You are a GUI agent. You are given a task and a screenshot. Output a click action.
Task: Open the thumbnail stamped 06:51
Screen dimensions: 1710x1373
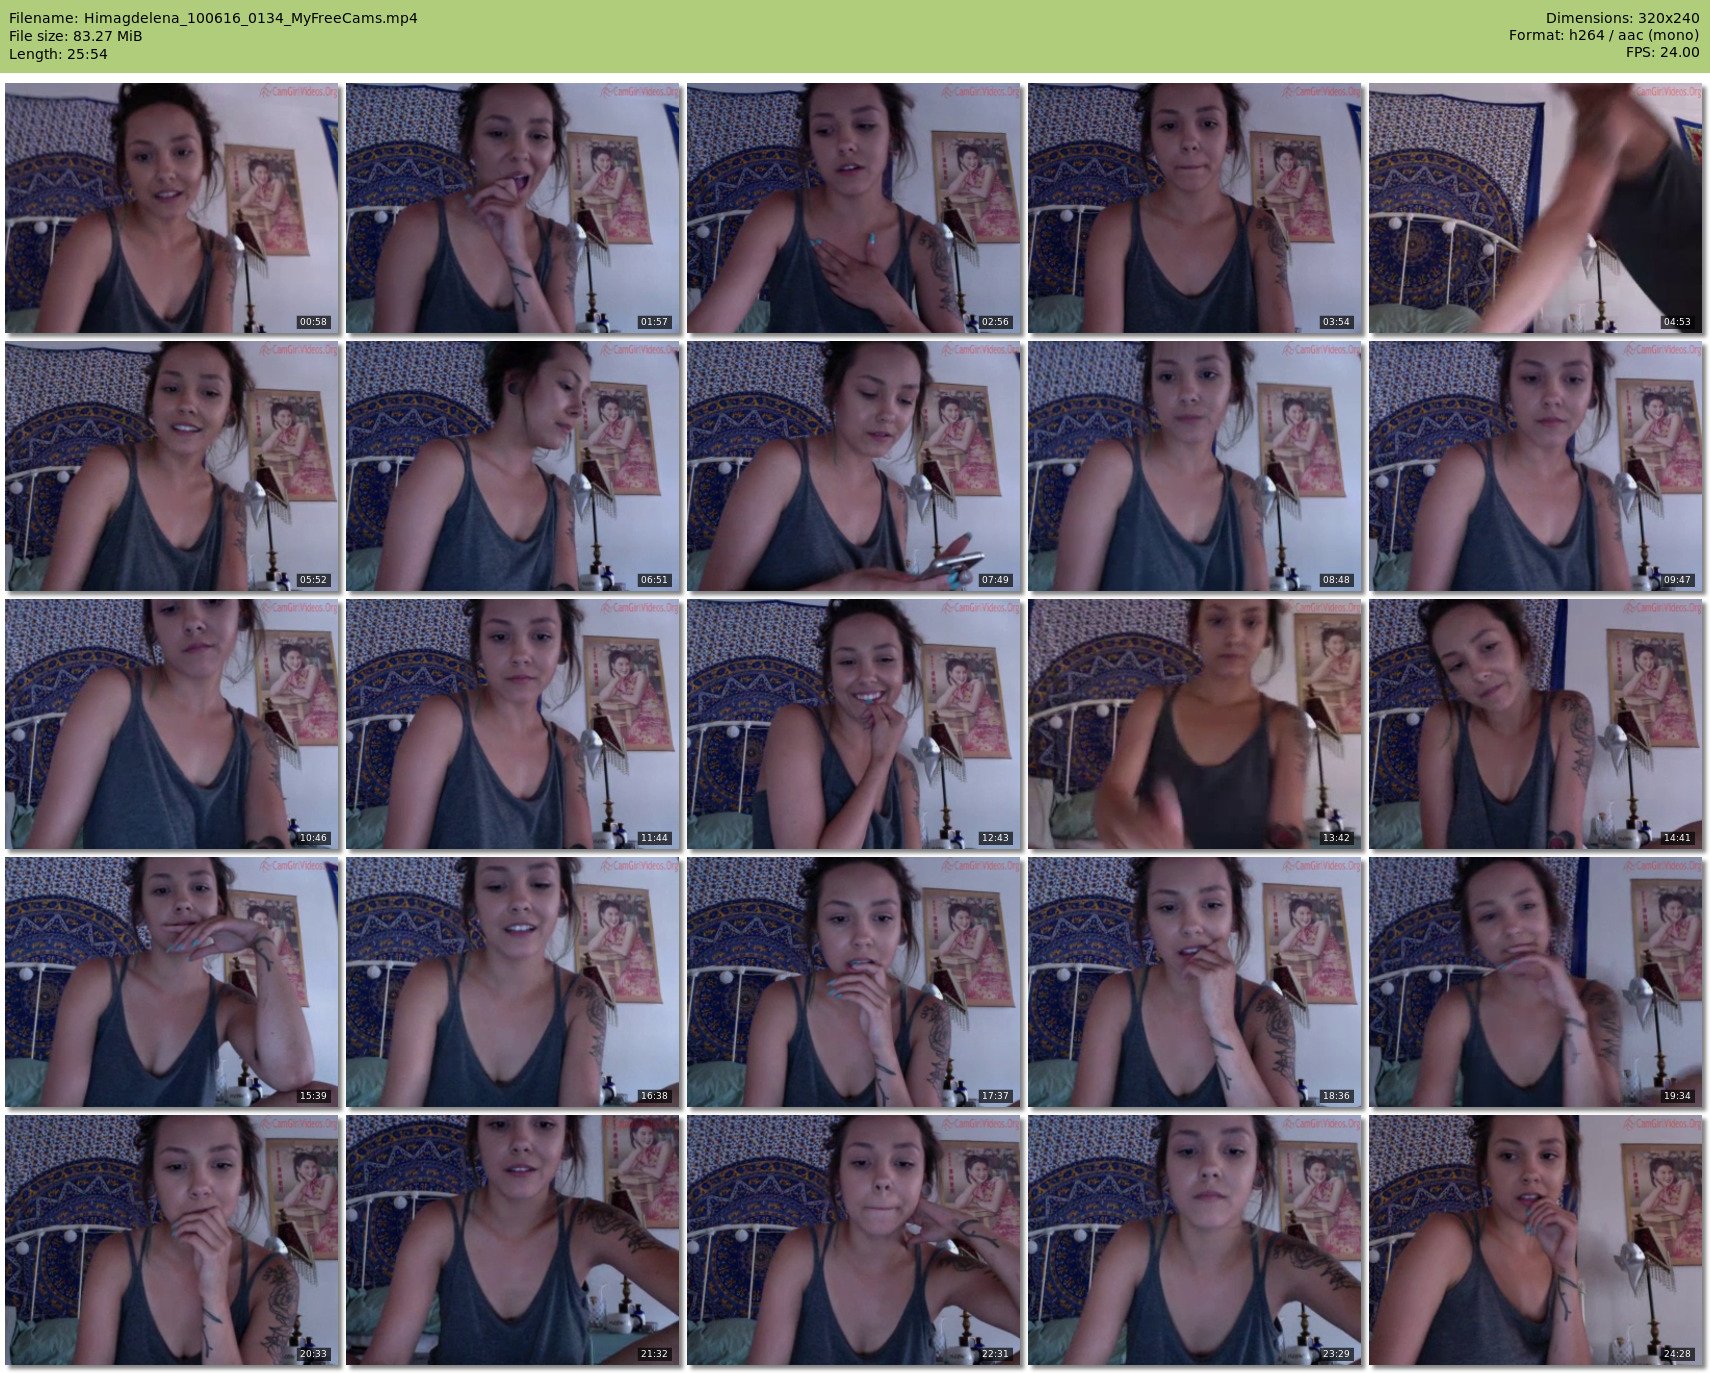click(513, 466)
